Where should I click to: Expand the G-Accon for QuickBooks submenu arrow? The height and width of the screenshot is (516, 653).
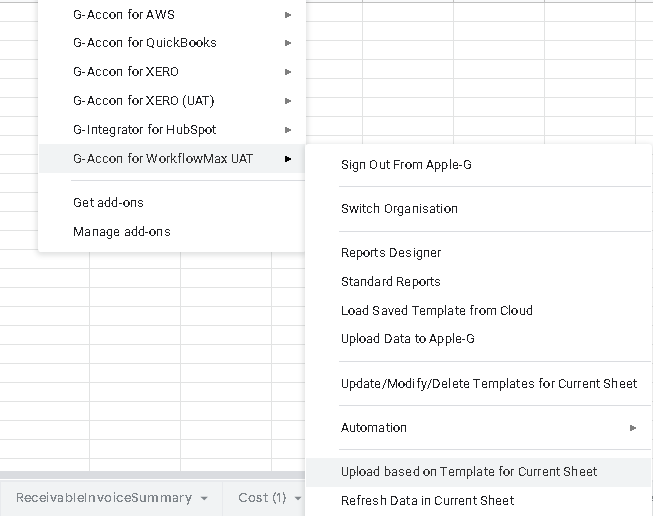click(x=287, y=43)
